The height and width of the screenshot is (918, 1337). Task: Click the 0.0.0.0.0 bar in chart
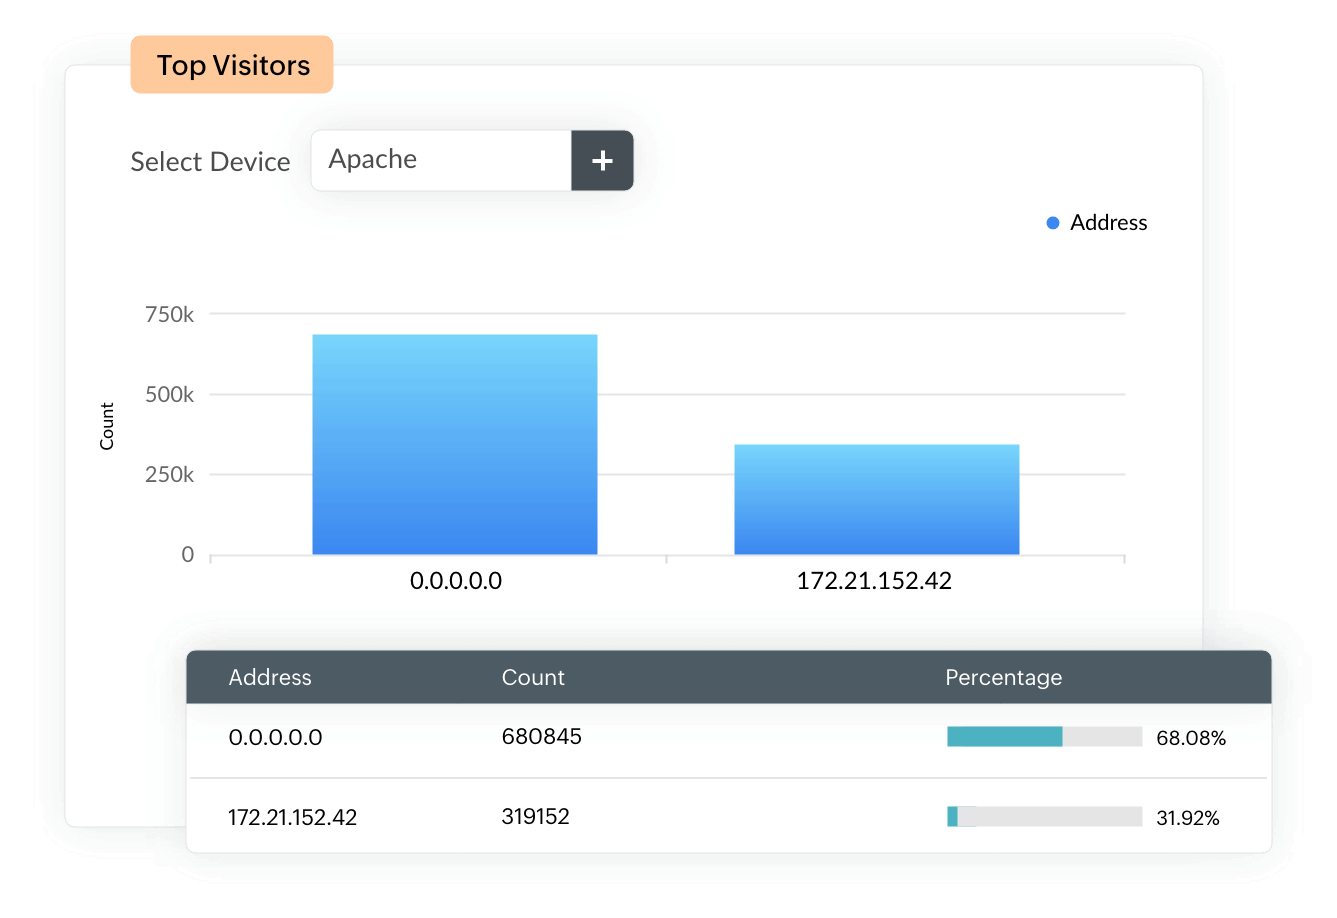coord(455,445)
